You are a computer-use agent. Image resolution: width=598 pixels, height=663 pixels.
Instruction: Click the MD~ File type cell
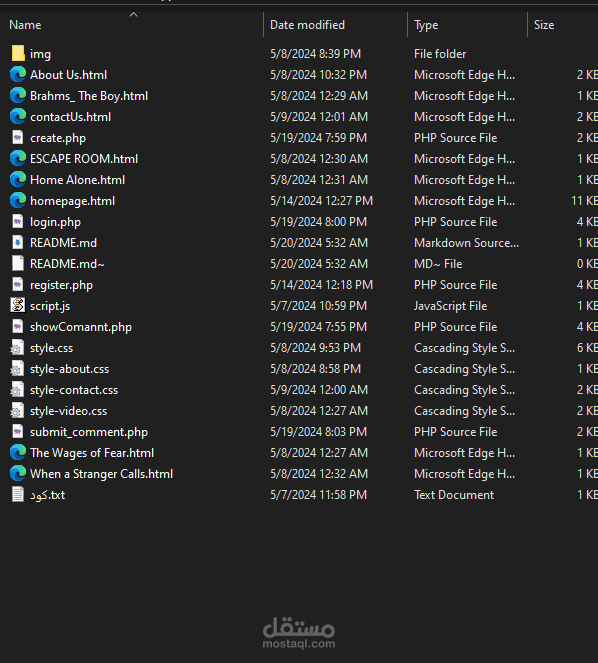[x=438, y=264]
